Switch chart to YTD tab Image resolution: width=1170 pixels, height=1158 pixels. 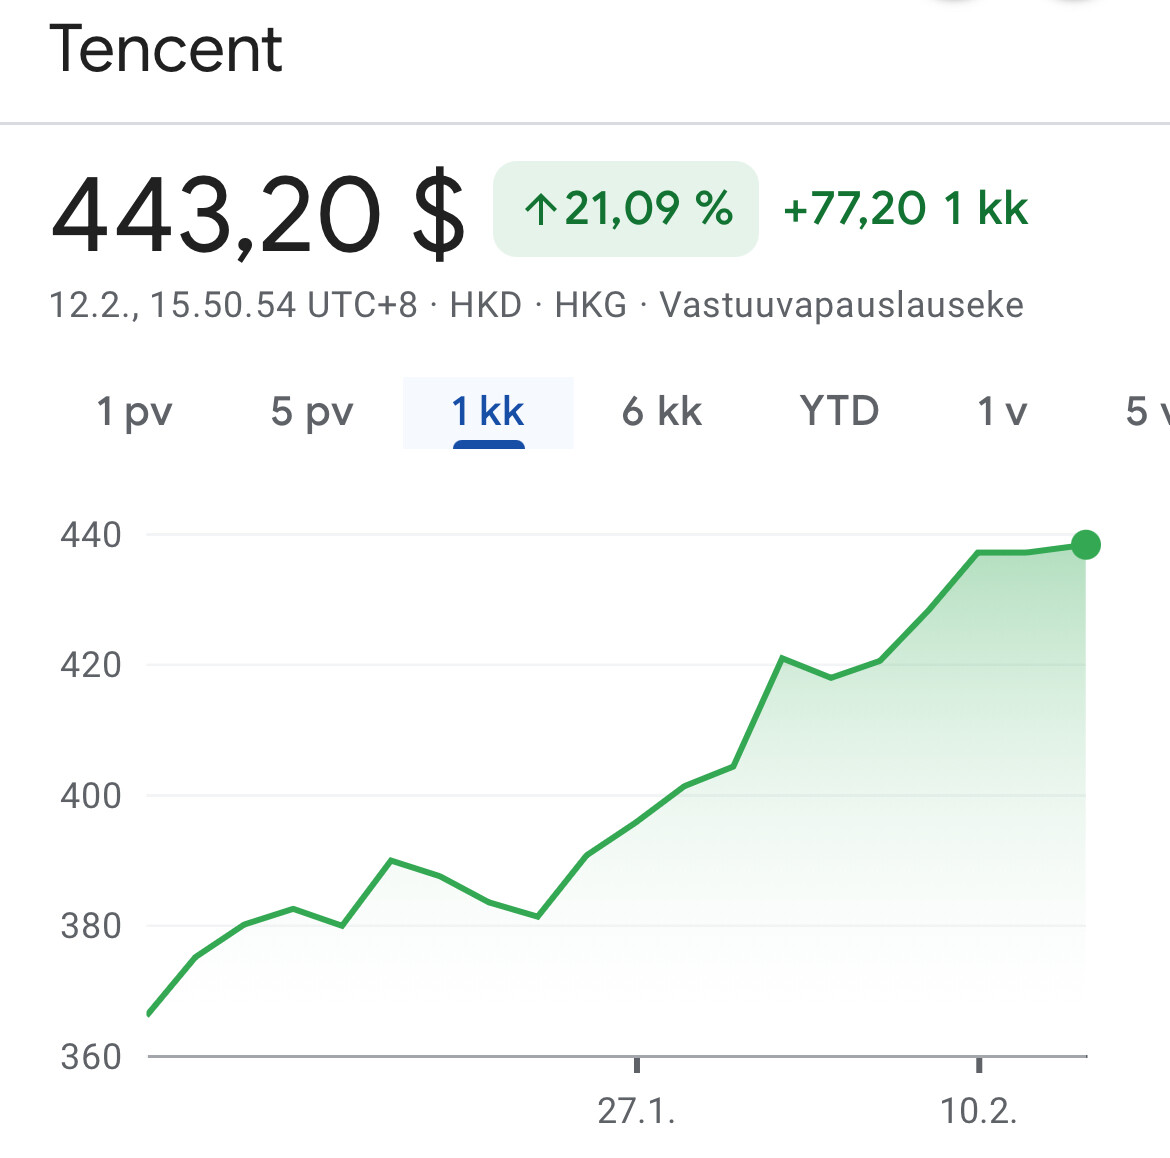[839, 411]
